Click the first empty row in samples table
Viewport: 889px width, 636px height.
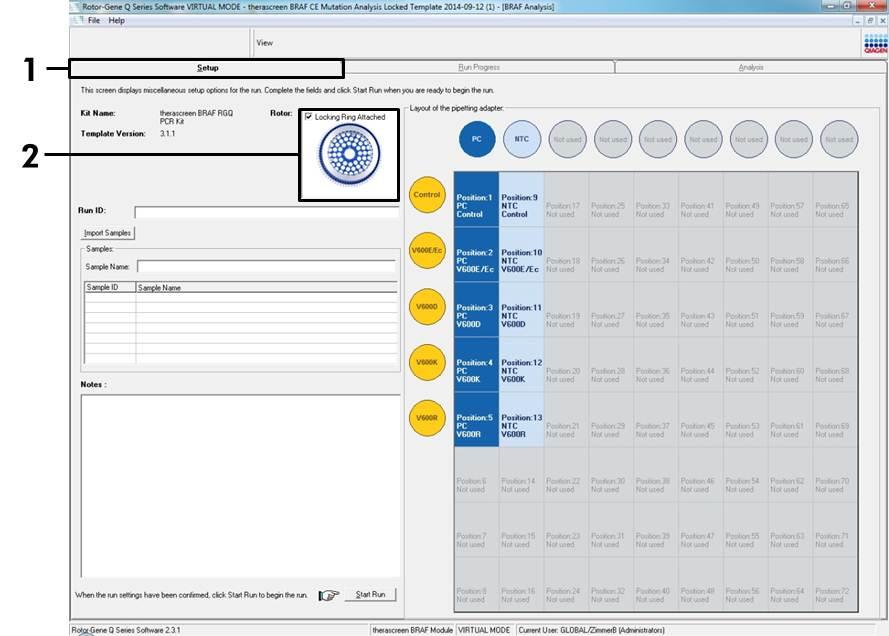[241, 298]
